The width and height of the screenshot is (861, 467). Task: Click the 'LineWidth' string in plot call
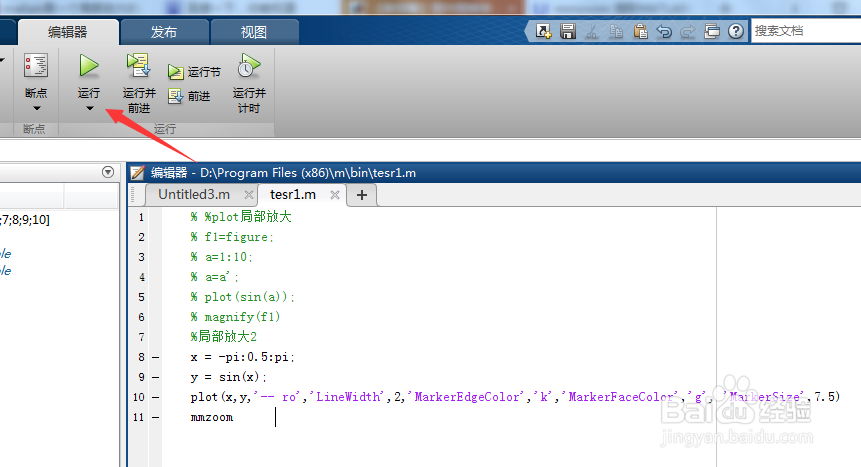click(x=348, y=397)
